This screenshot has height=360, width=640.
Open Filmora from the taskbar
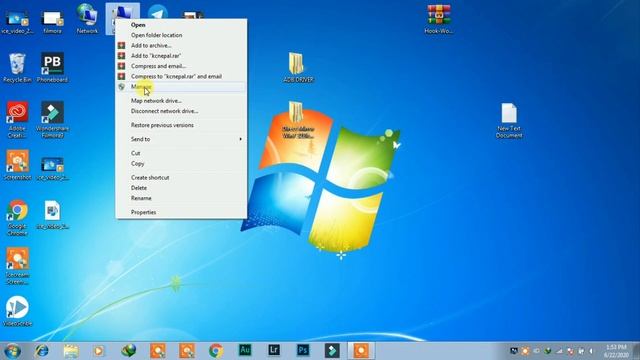click(x=332, y=350)
